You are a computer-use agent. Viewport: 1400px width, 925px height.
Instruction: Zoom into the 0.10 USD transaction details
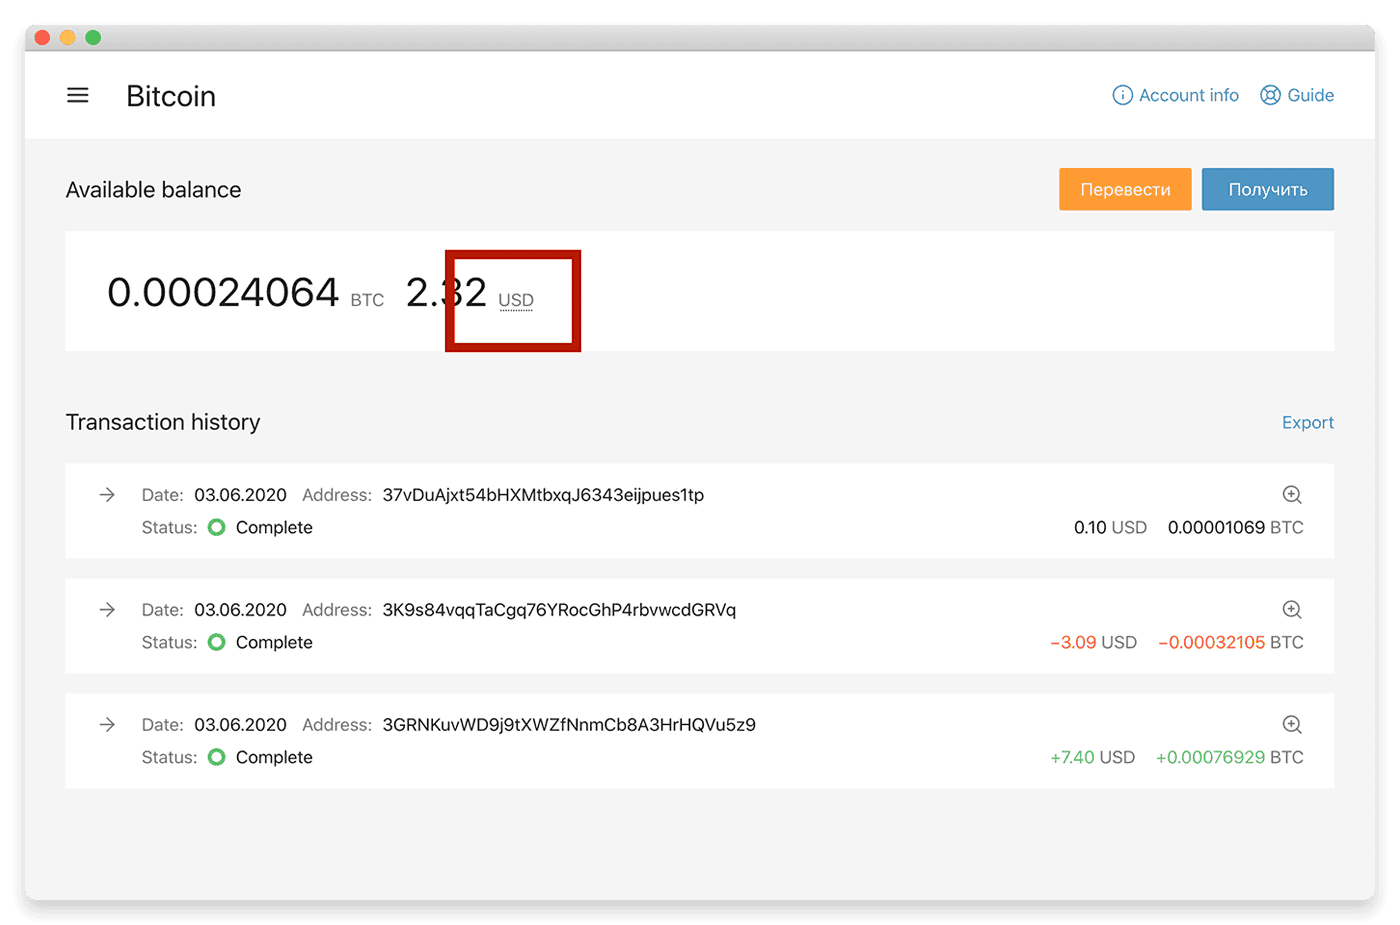coord(1292,494)
